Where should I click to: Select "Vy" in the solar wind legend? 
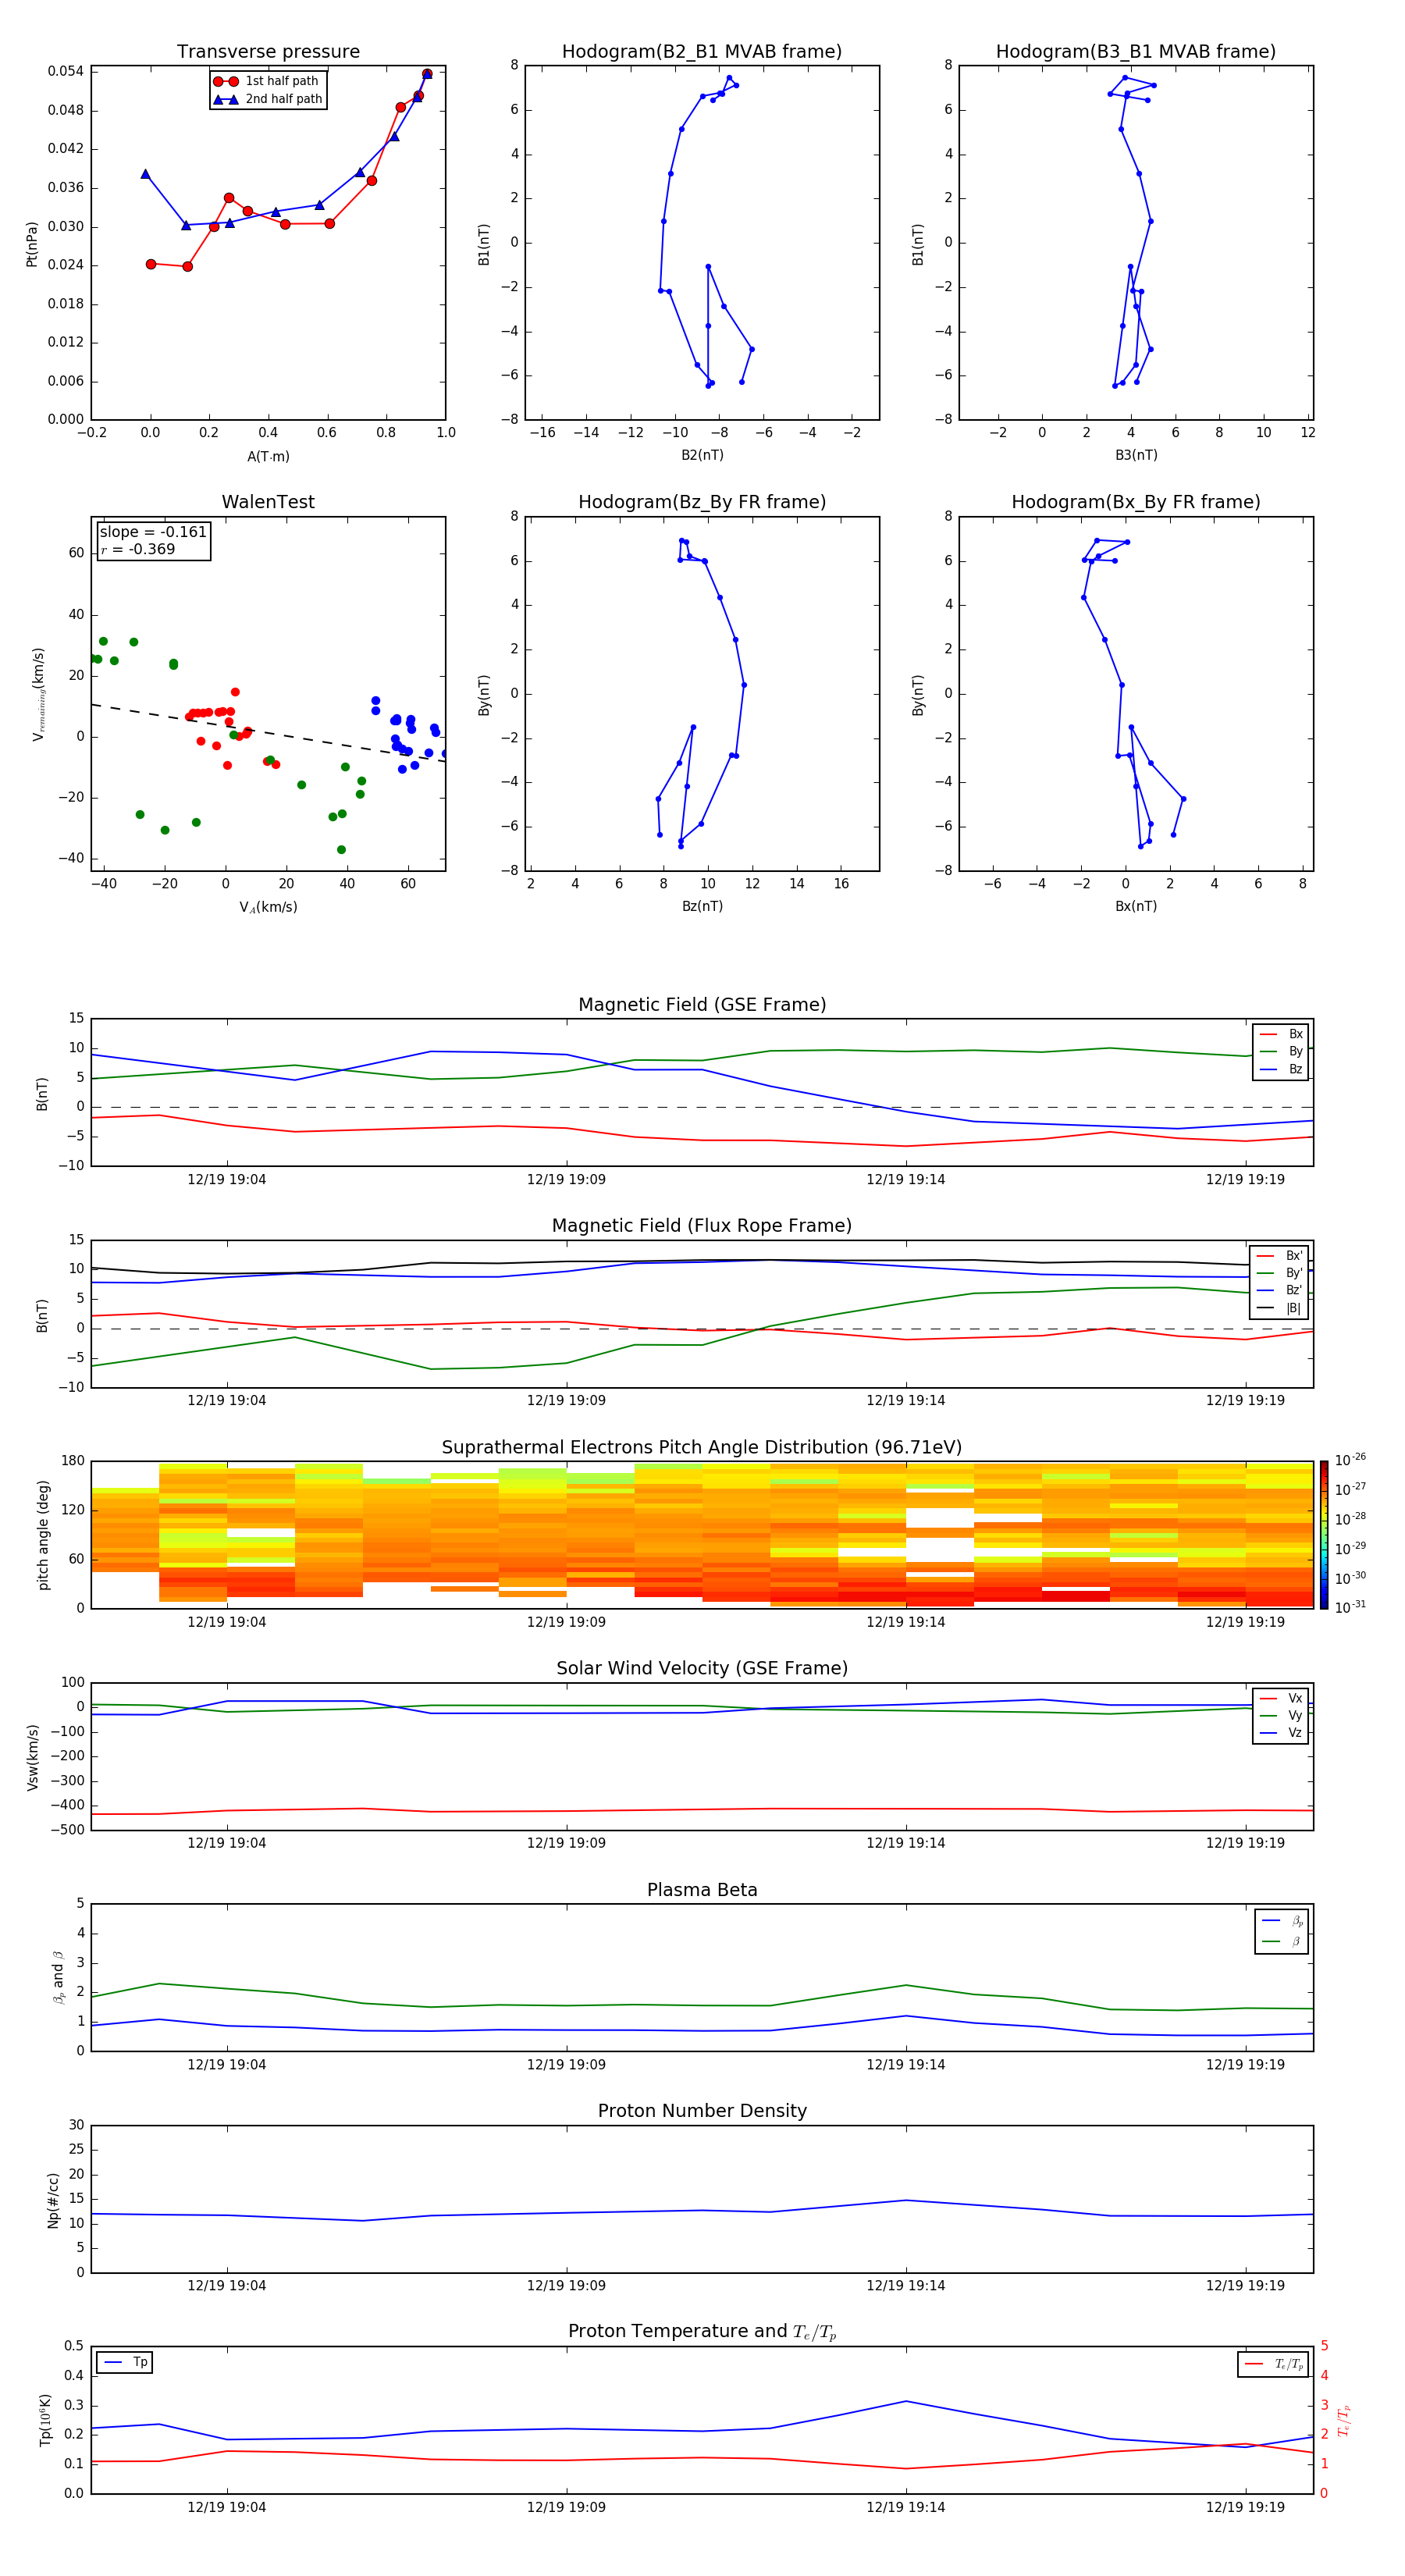(1281, 1715)
